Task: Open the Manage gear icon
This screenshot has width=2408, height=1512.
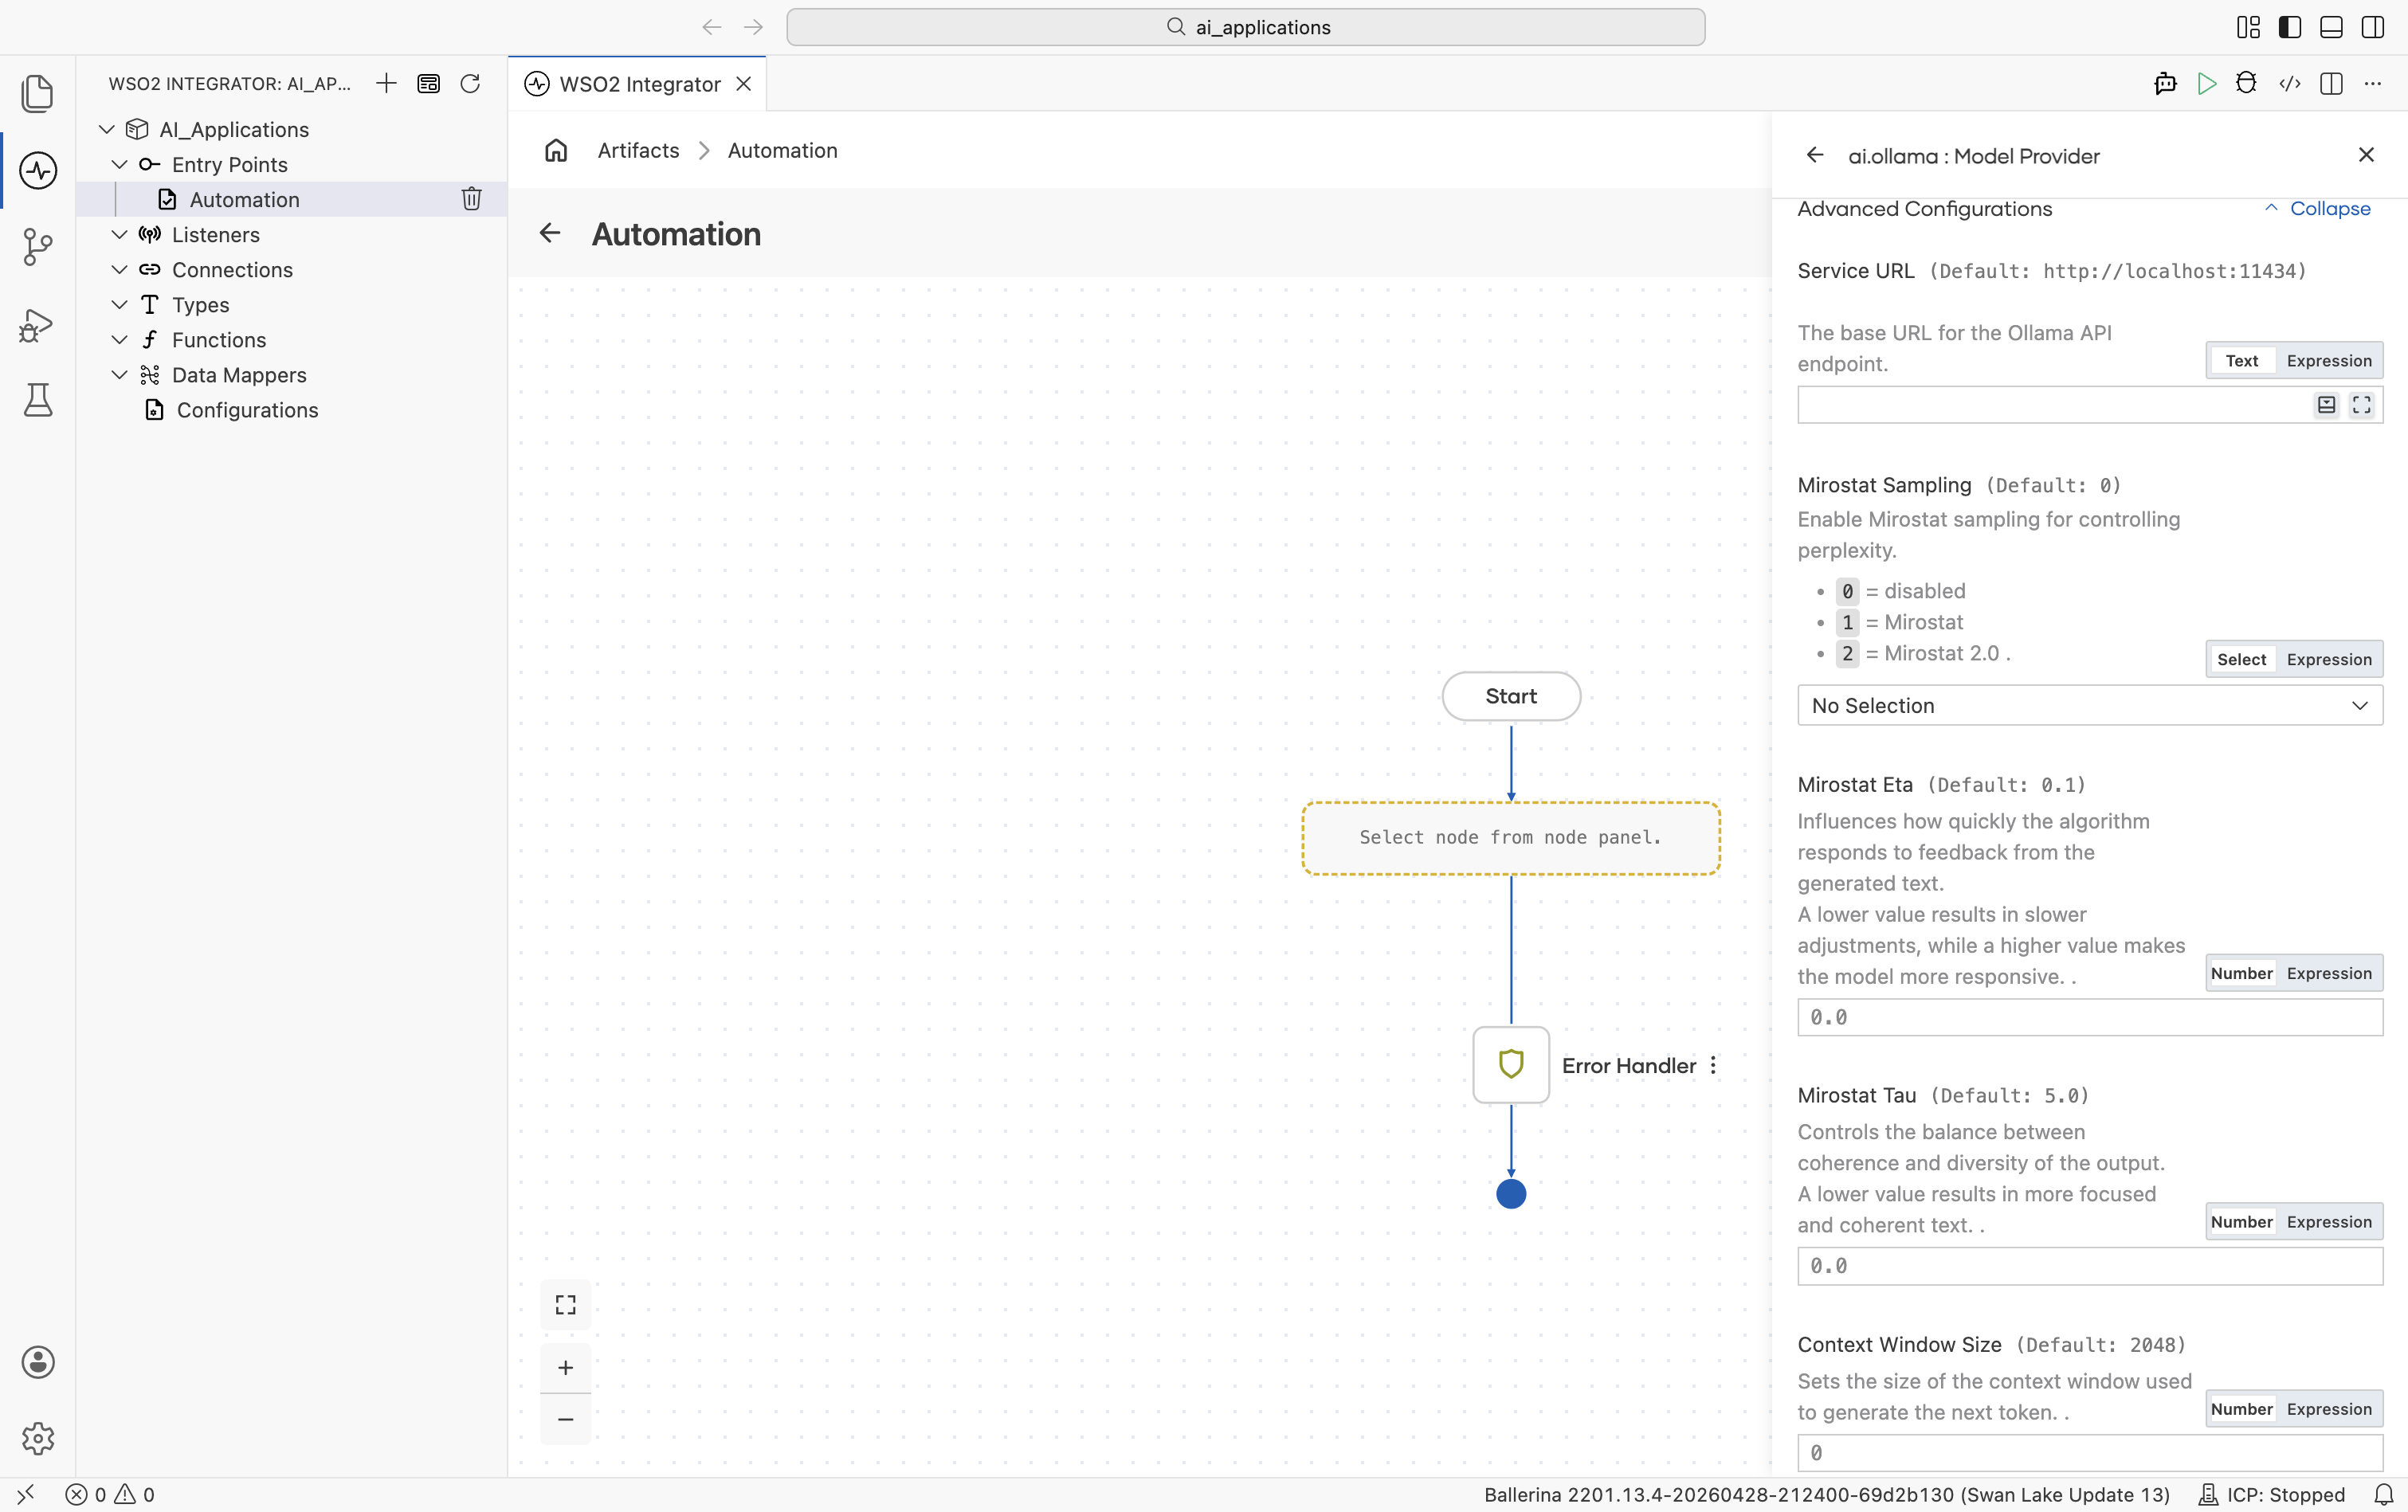Action: click(38, 1438)
